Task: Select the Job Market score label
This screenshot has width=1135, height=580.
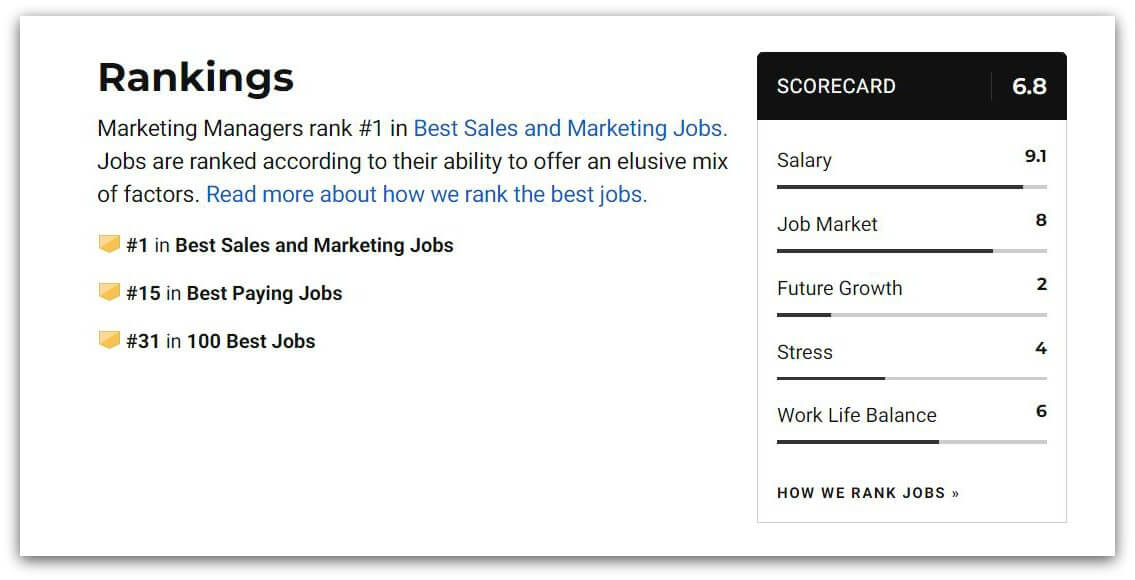Action: [826, 224]
